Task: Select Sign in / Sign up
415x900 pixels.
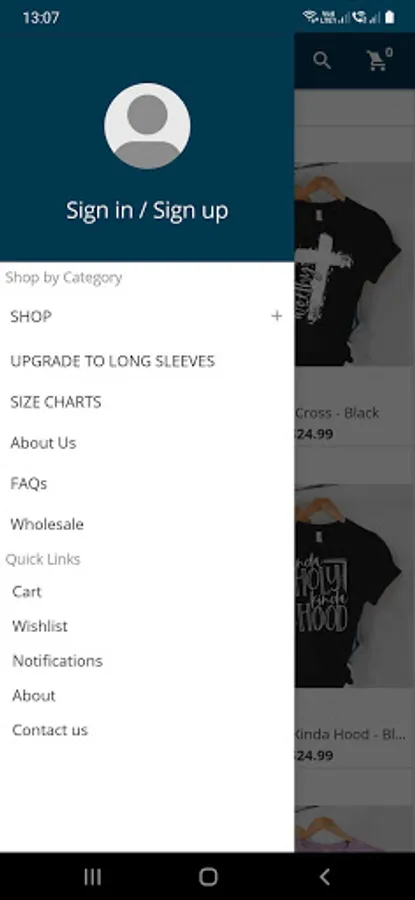Action: click(147, 211)
